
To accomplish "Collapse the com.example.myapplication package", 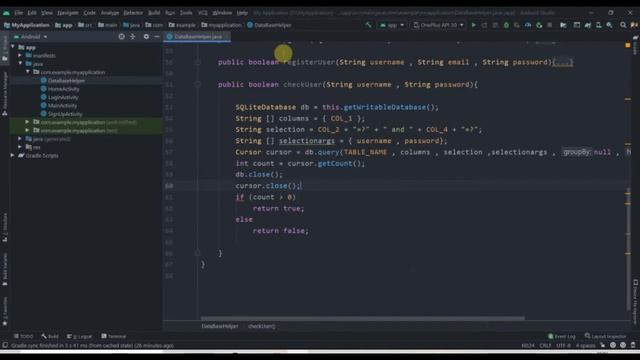I will 28,72.
